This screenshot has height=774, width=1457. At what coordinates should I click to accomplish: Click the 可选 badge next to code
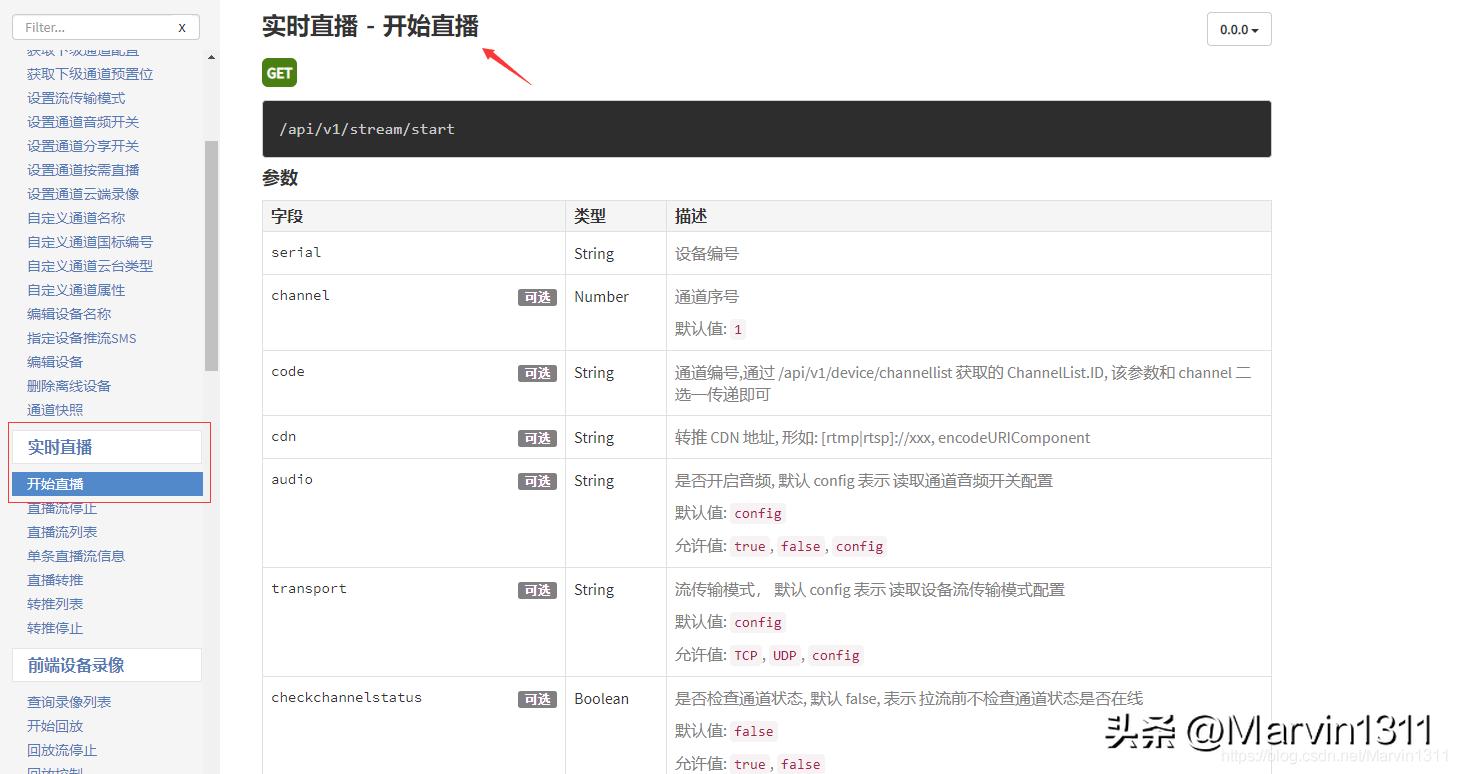[537, 373]
